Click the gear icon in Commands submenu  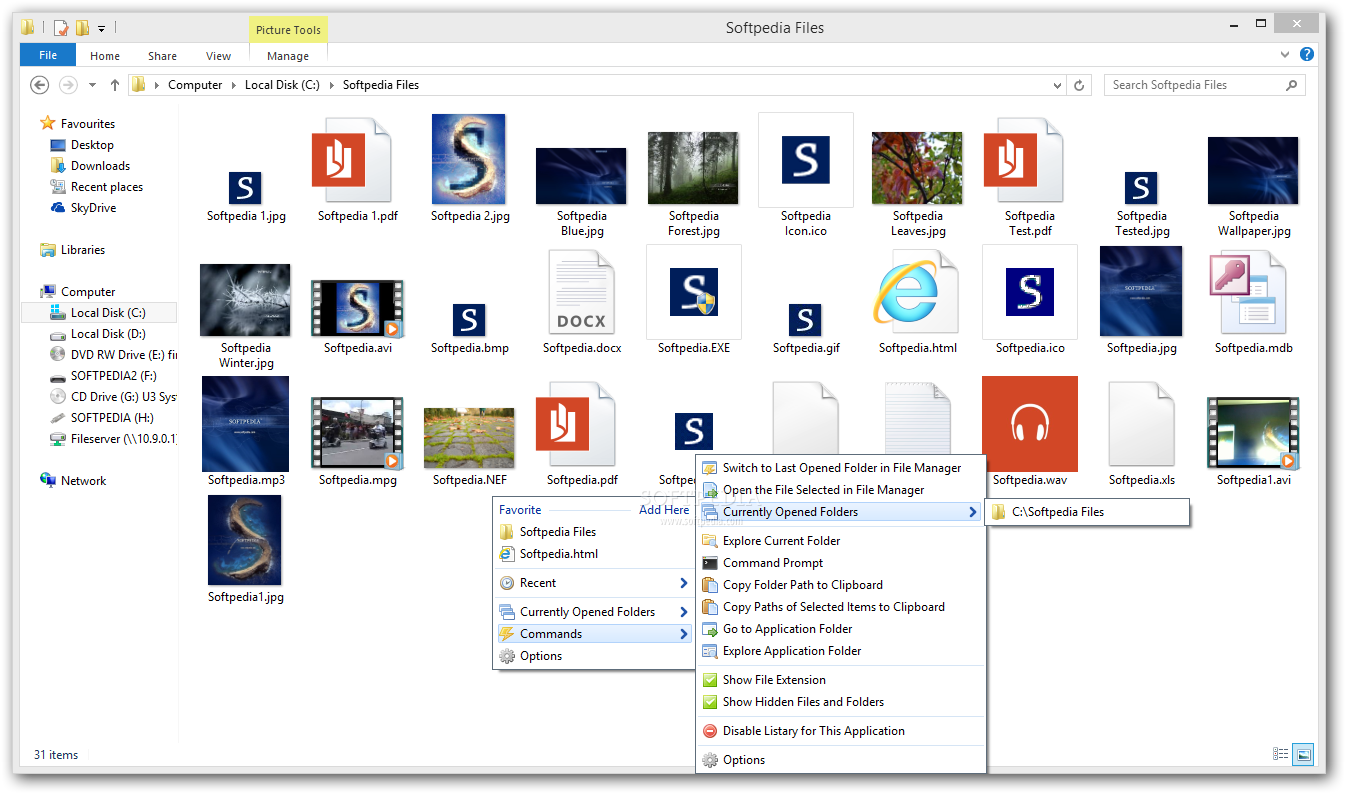(x=710, y=760)
